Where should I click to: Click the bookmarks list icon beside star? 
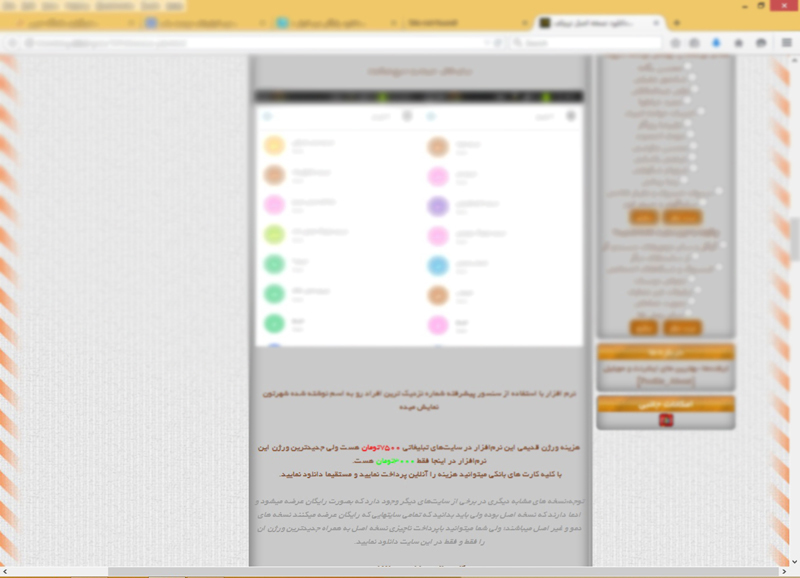pyautogui.click(x=694, y=43)
